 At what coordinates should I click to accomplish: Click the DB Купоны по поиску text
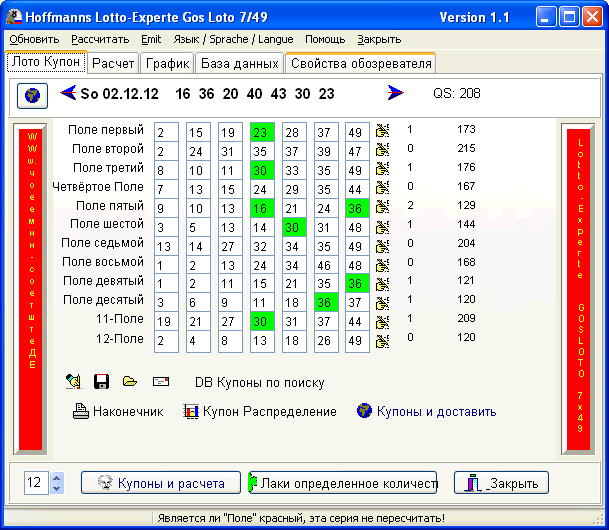tap(259, 383)
